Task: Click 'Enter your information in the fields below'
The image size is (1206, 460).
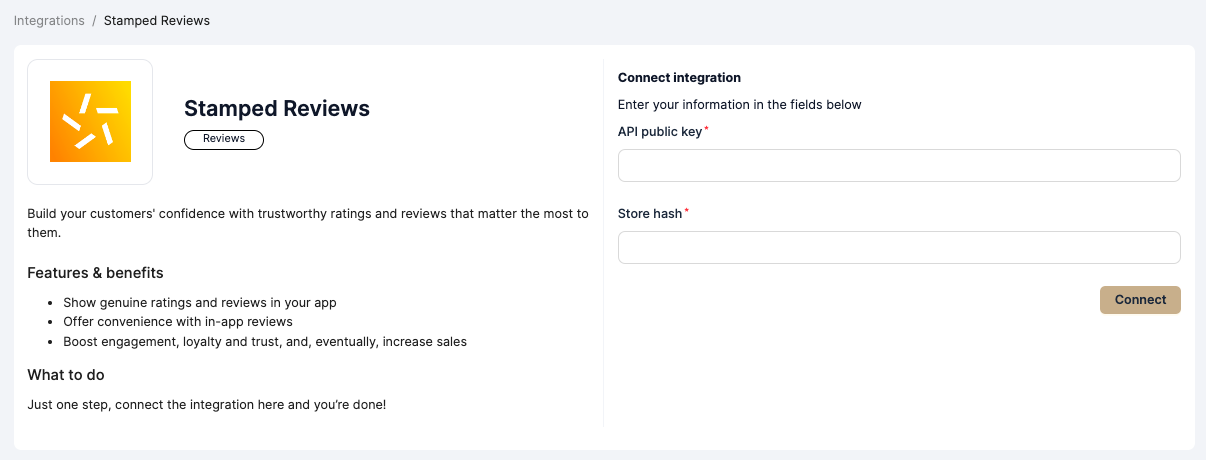Action: pyautogui.click(x=739, y=105)
